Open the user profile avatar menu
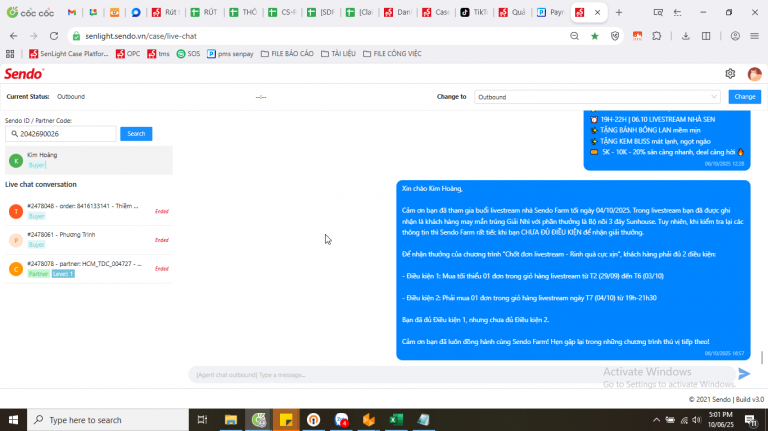Viewport: 768px width, 431px height. point(754,74)
